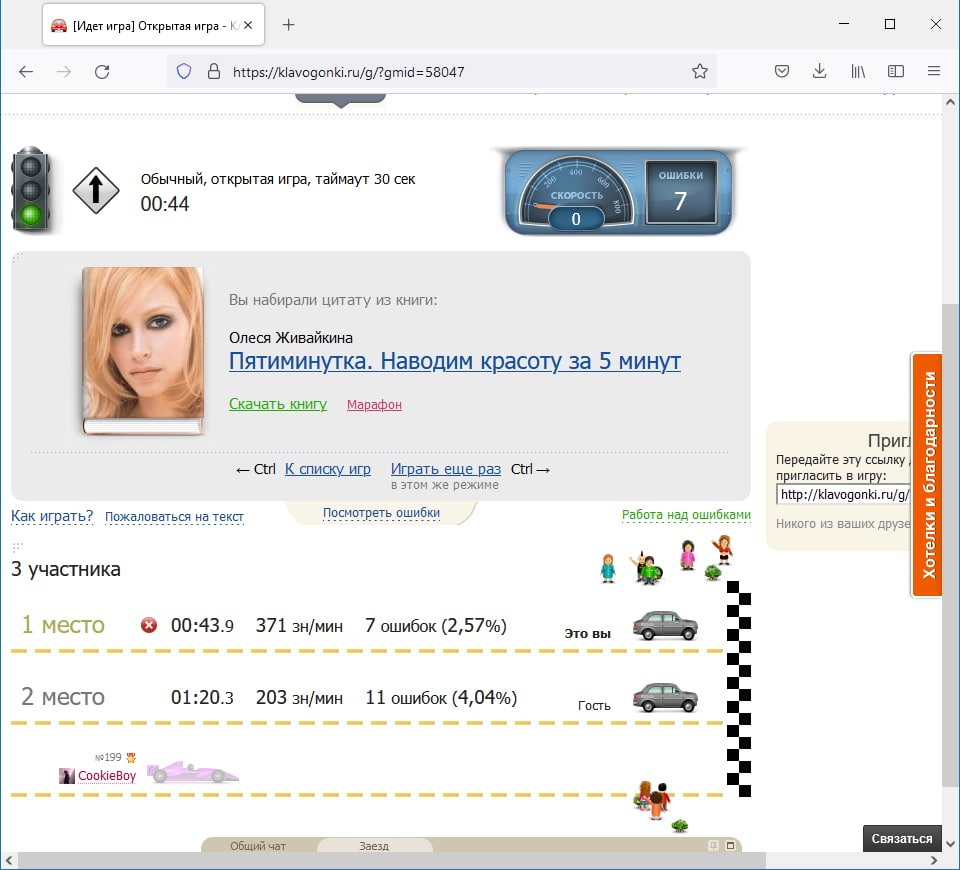Click the gray car labeled 'Это вы'

(666, 626)
